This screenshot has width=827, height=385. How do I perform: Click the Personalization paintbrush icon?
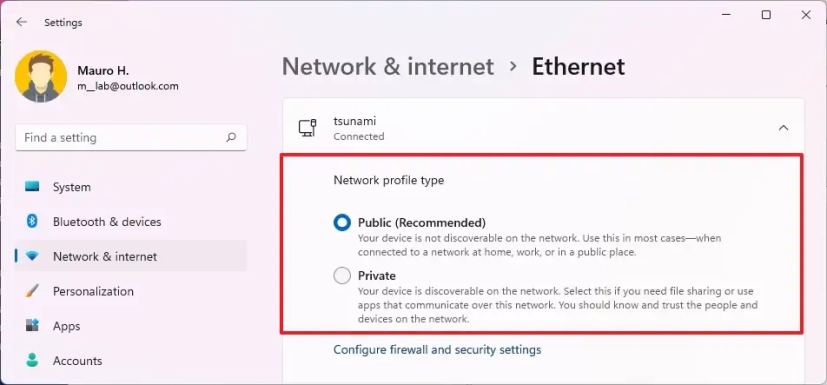coord(32,291)
